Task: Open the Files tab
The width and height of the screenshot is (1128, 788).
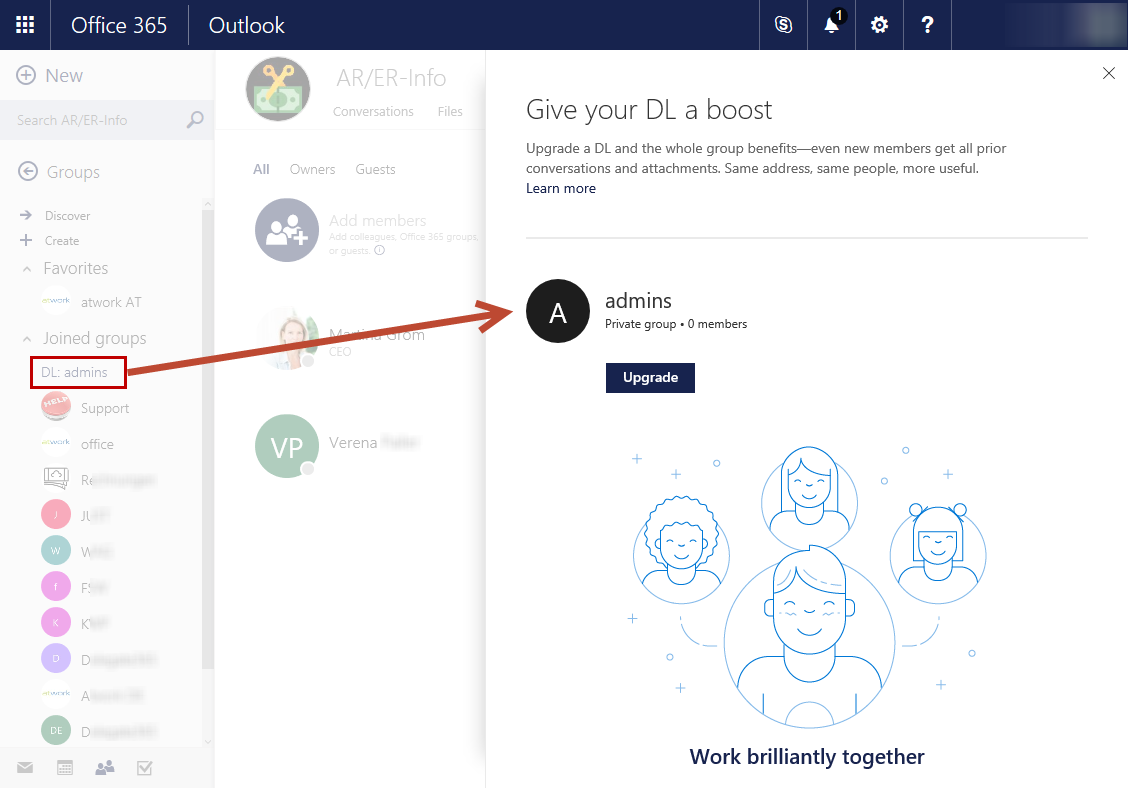Action: (x=450, y=112)
